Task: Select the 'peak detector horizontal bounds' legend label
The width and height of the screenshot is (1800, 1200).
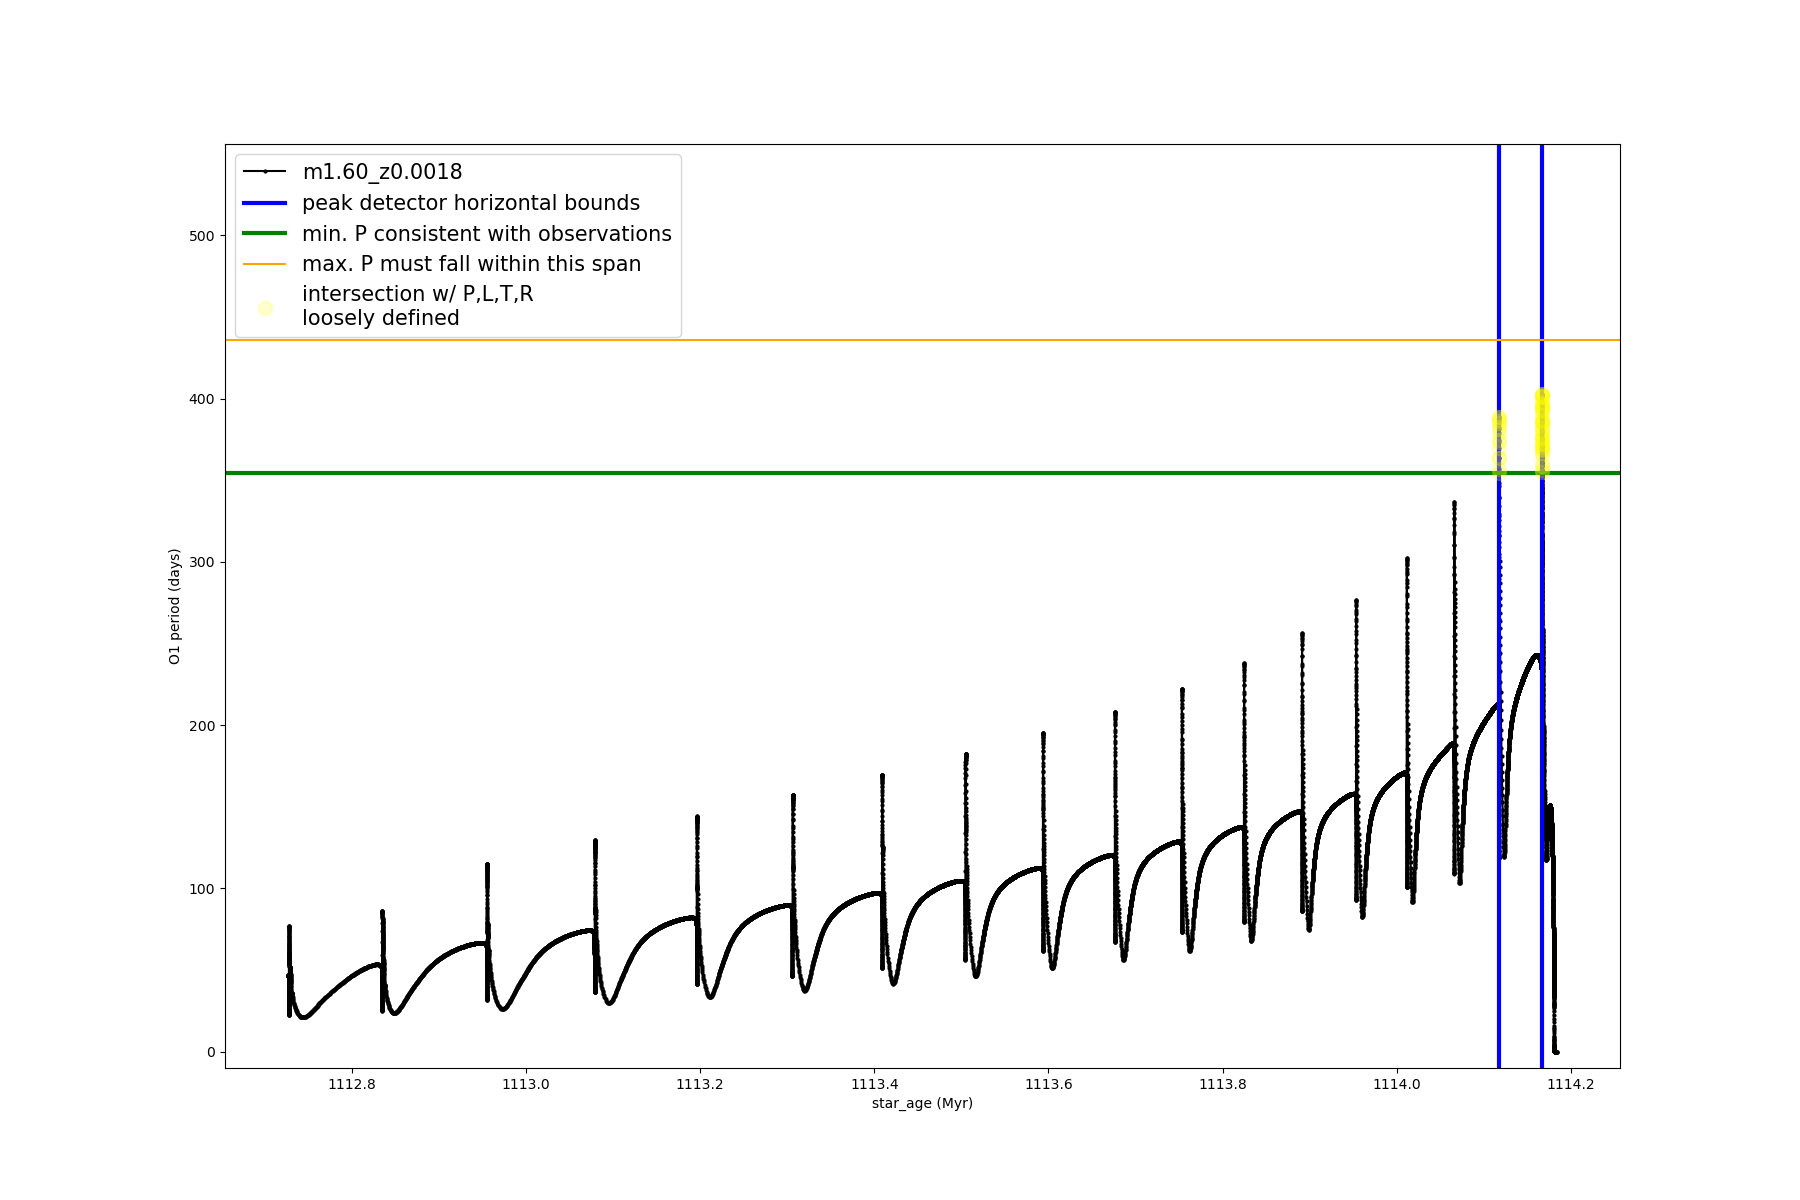Action: pyautogui.click(x=470, y=203)
